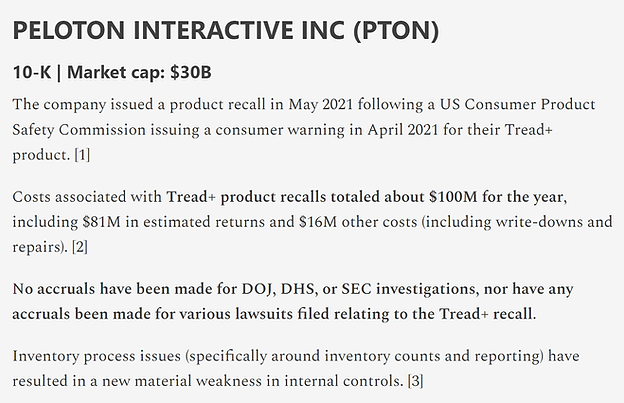Viewport: 624px width, 403px height.
Task: Click the '$16M other costs' text
Action: point(359,219)
